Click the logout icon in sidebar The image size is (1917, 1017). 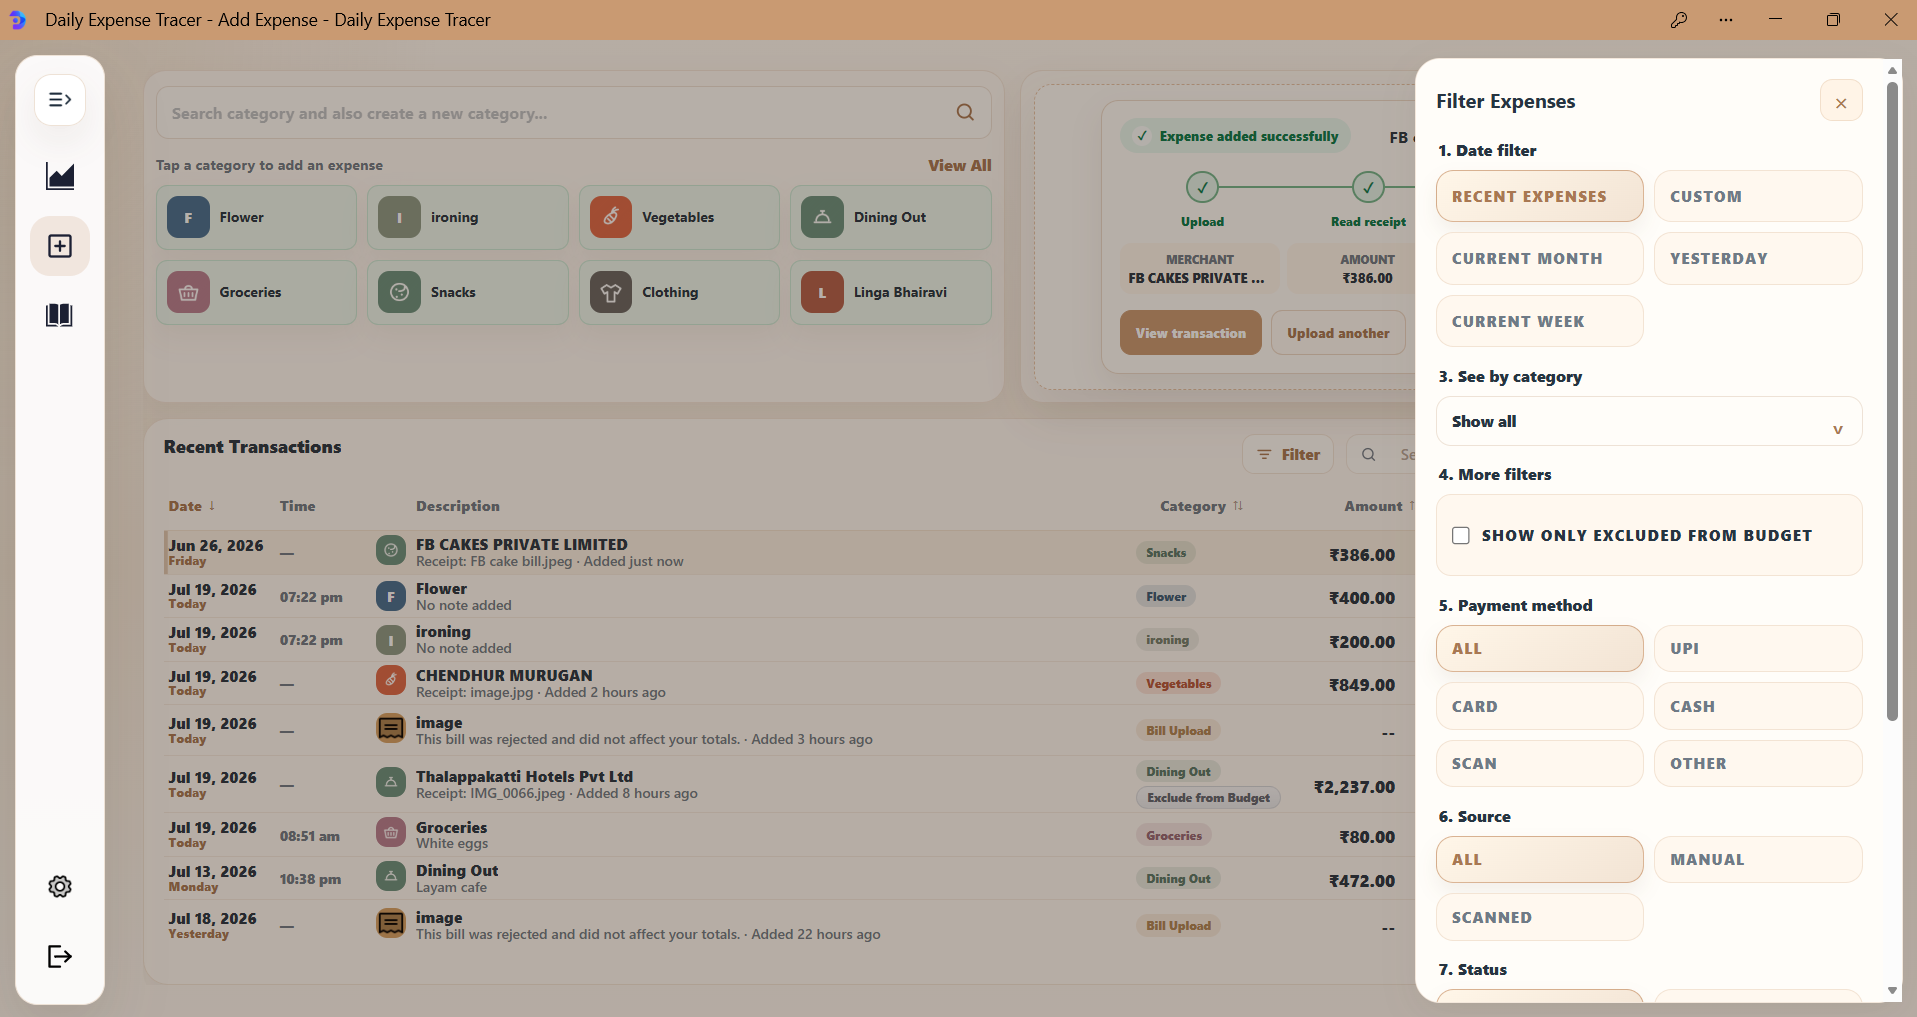coord(60,957)
